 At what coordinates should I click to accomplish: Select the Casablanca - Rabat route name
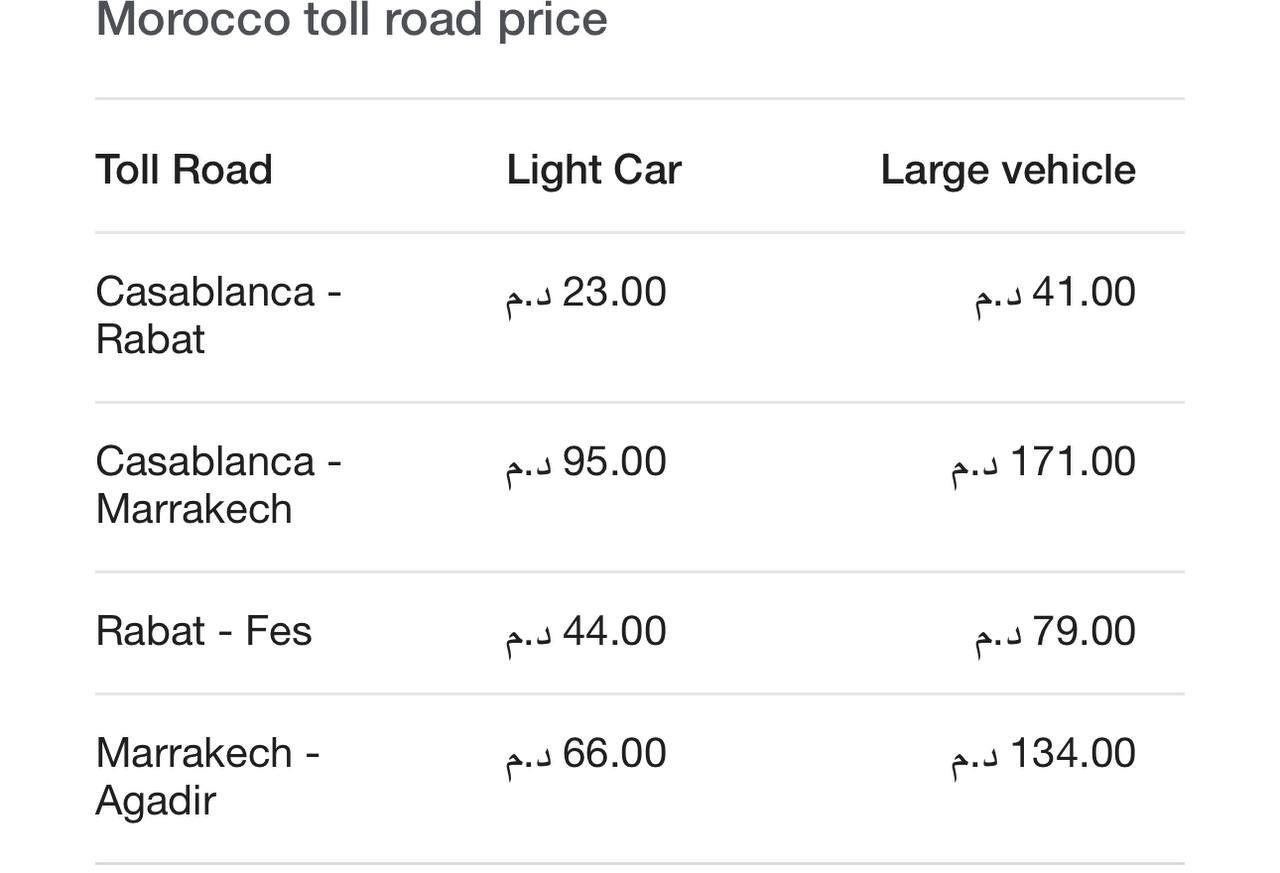[x=218, y=315]
